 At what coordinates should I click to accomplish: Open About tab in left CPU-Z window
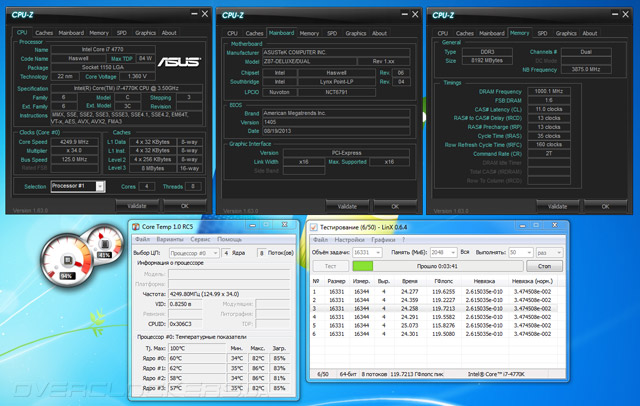(169, 33)
